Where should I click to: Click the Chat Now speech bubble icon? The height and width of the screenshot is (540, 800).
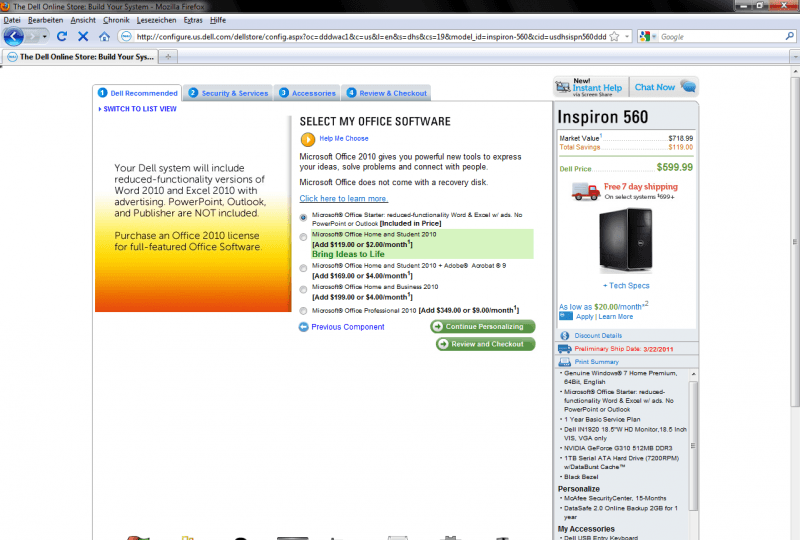pyautogui.click(x=688, y=86)
